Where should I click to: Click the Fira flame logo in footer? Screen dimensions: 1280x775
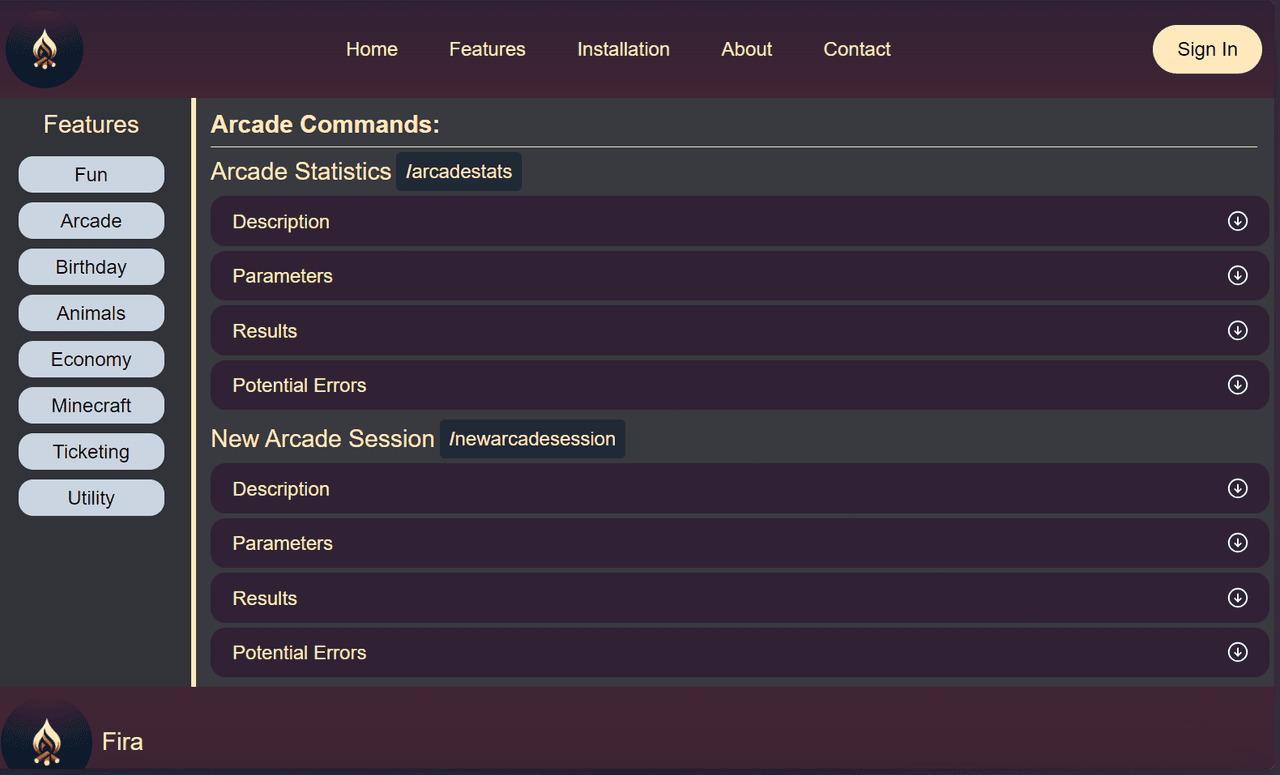click(46, 740)
